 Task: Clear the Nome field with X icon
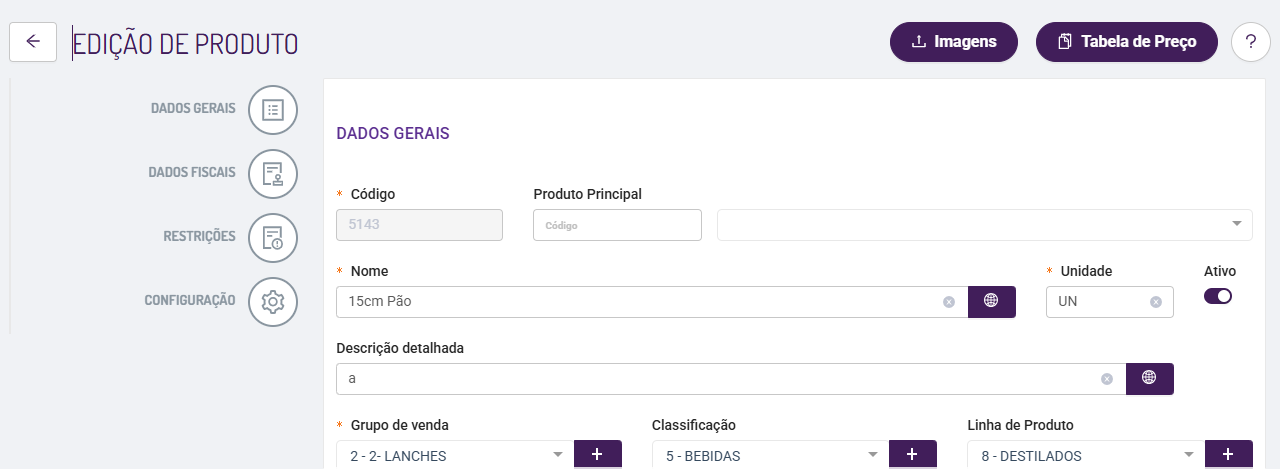(949, 302)
